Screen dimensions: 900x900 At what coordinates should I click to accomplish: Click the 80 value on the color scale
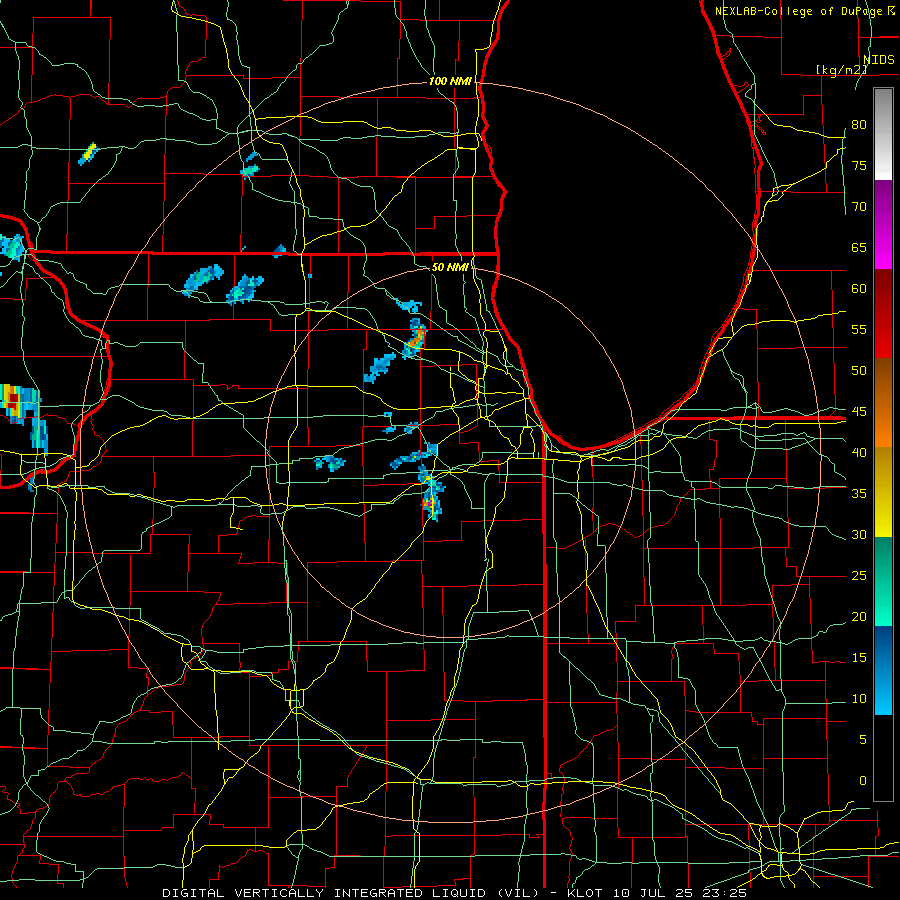click(x=859, y=125)
